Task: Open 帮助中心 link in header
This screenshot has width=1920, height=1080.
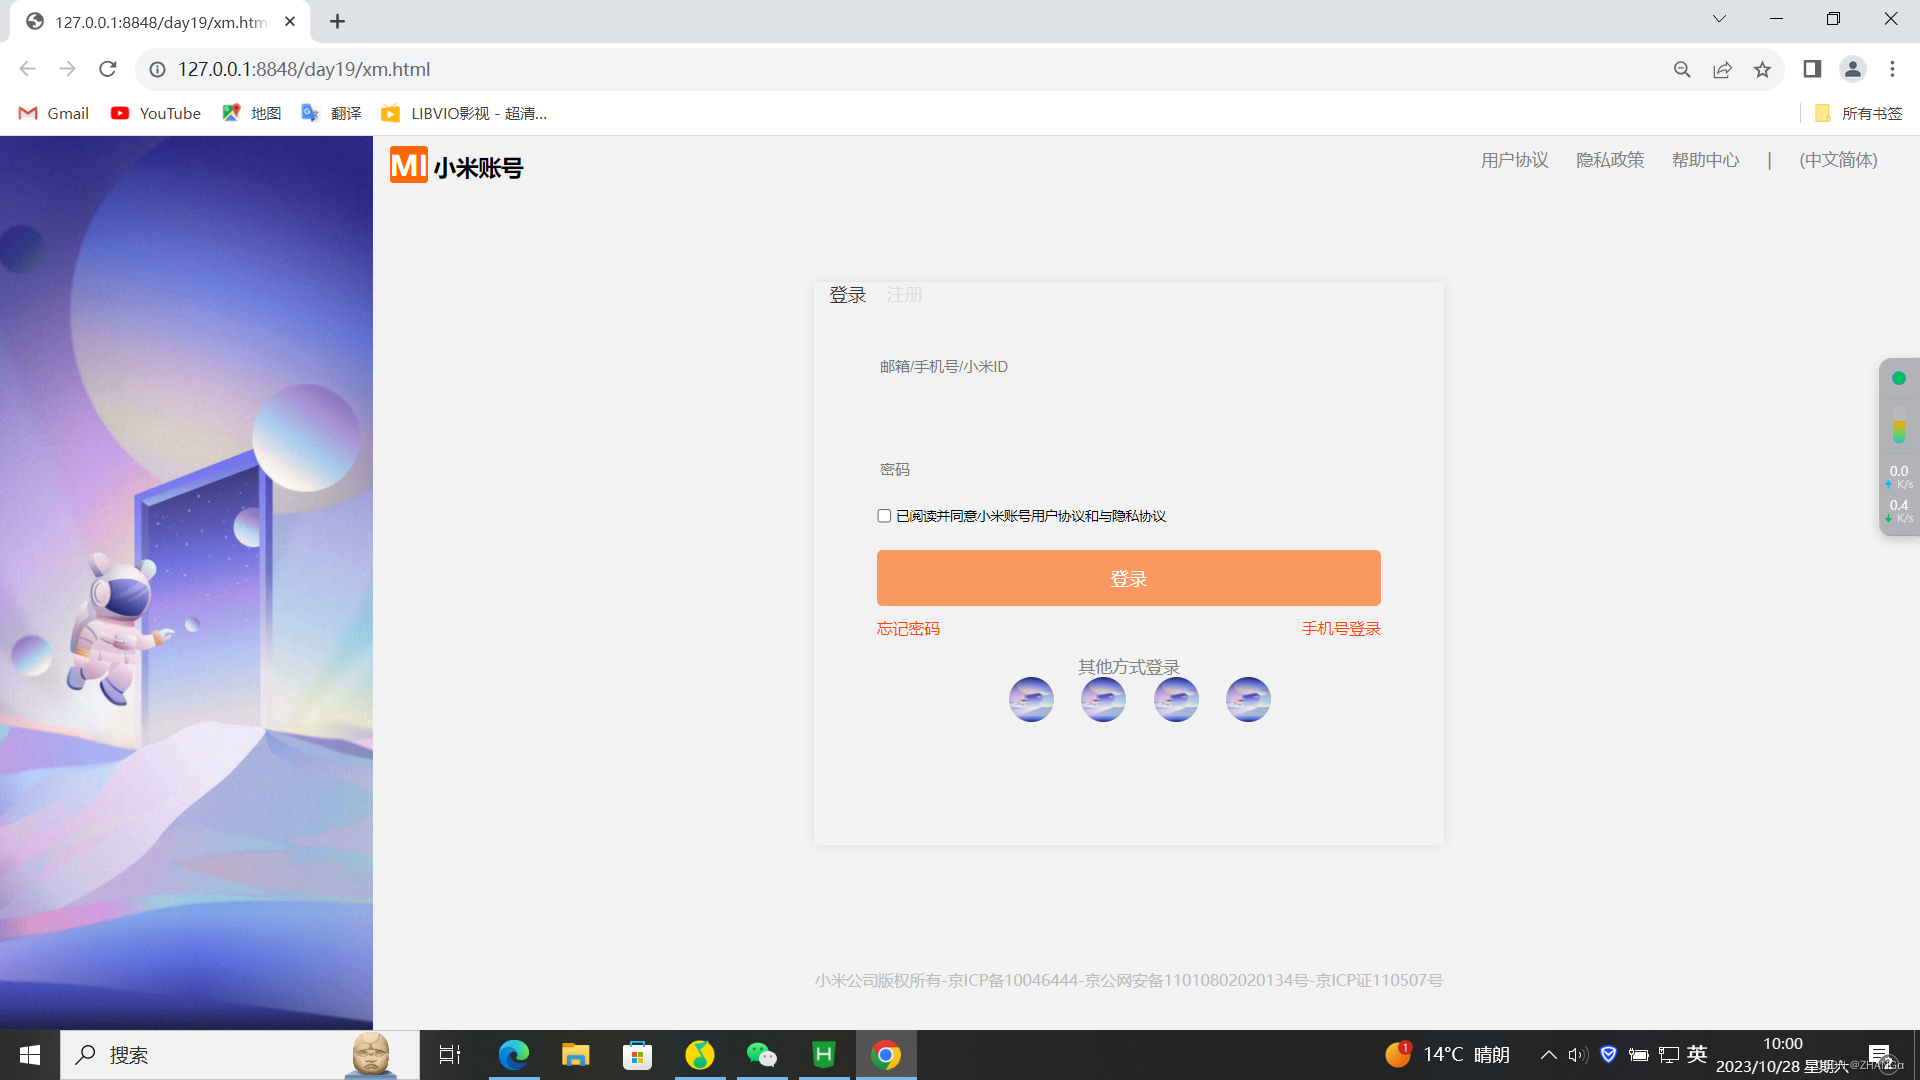Action: click(x=1706, y=160)
